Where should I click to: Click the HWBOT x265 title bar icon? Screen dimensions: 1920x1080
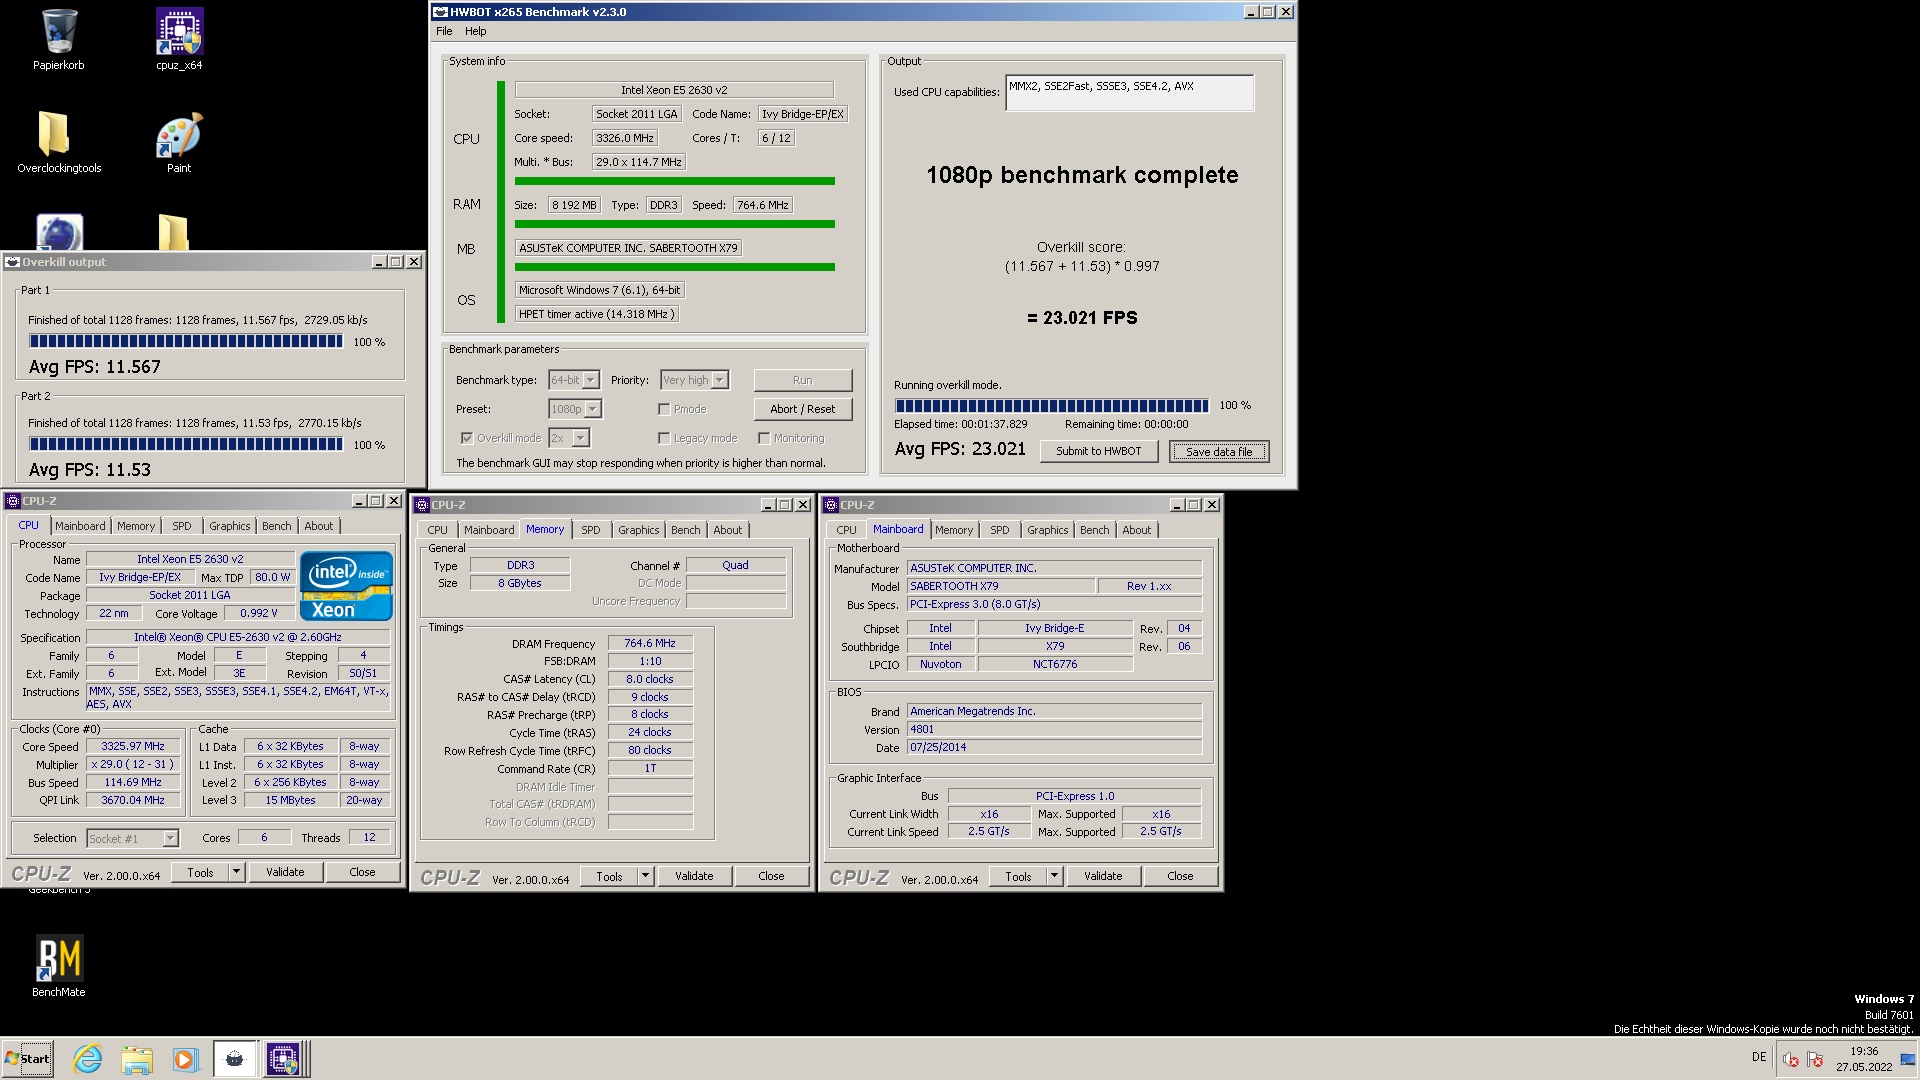tap(440, 12)
